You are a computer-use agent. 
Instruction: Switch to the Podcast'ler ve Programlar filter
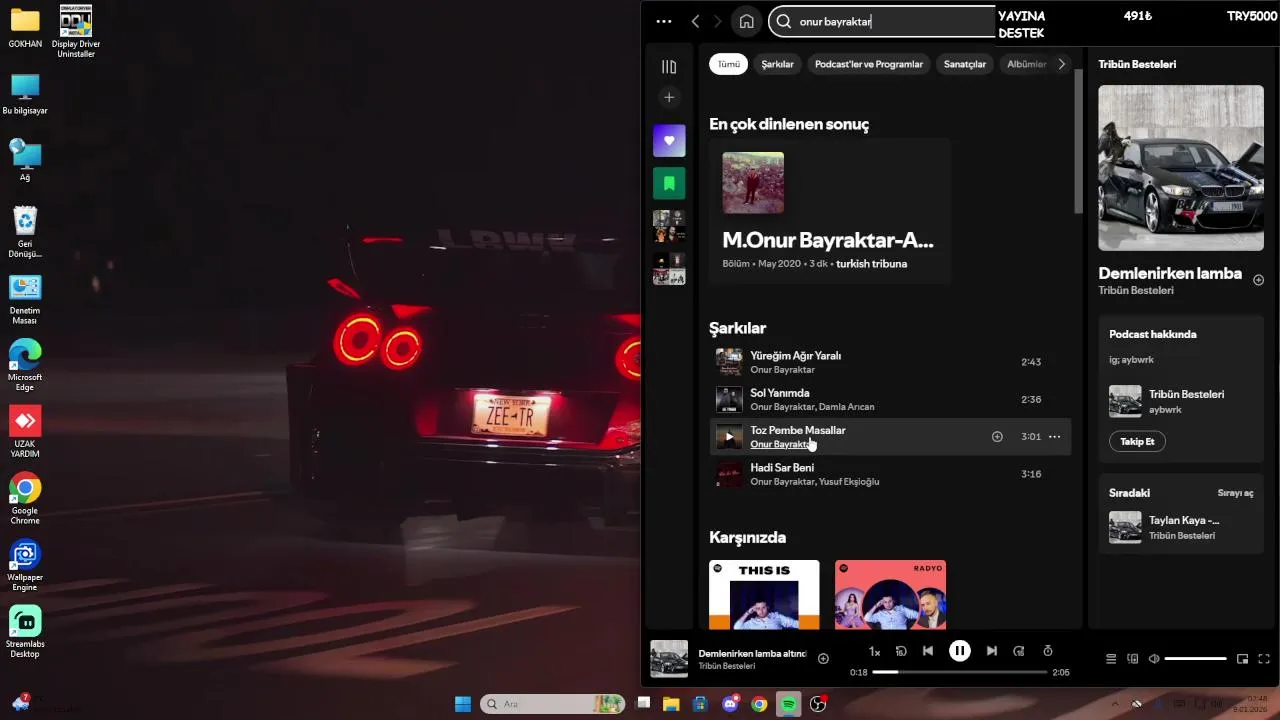(868, 64)
